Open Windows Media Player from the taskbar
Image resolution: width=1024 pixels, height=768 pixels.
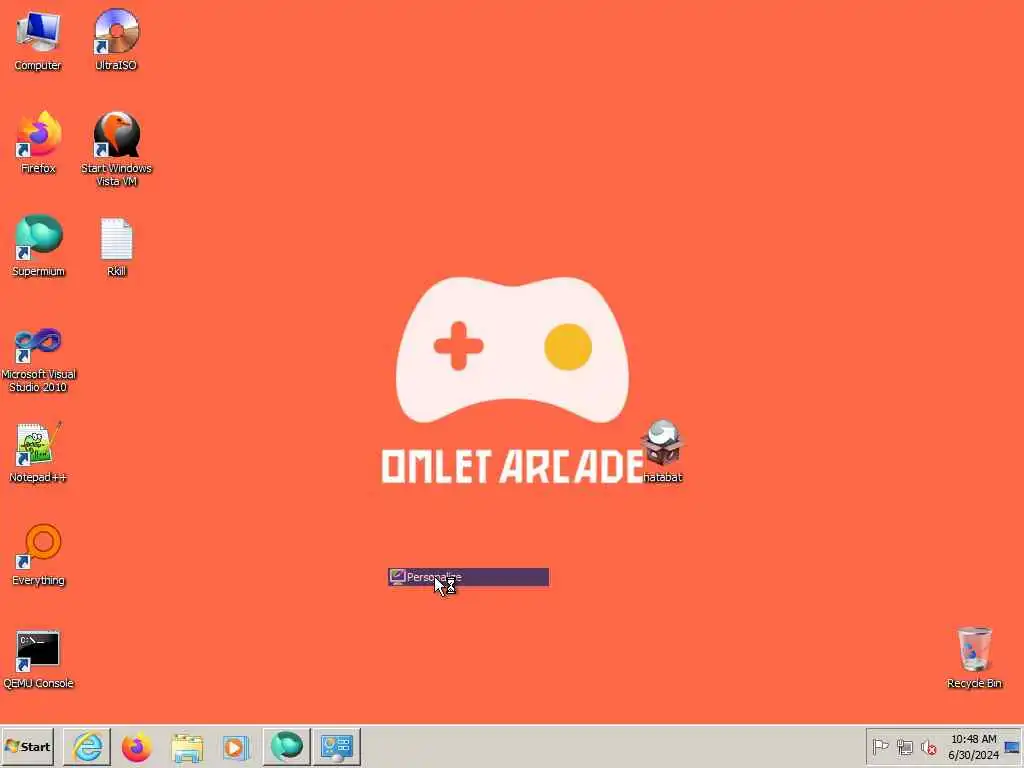pos(236,747)
